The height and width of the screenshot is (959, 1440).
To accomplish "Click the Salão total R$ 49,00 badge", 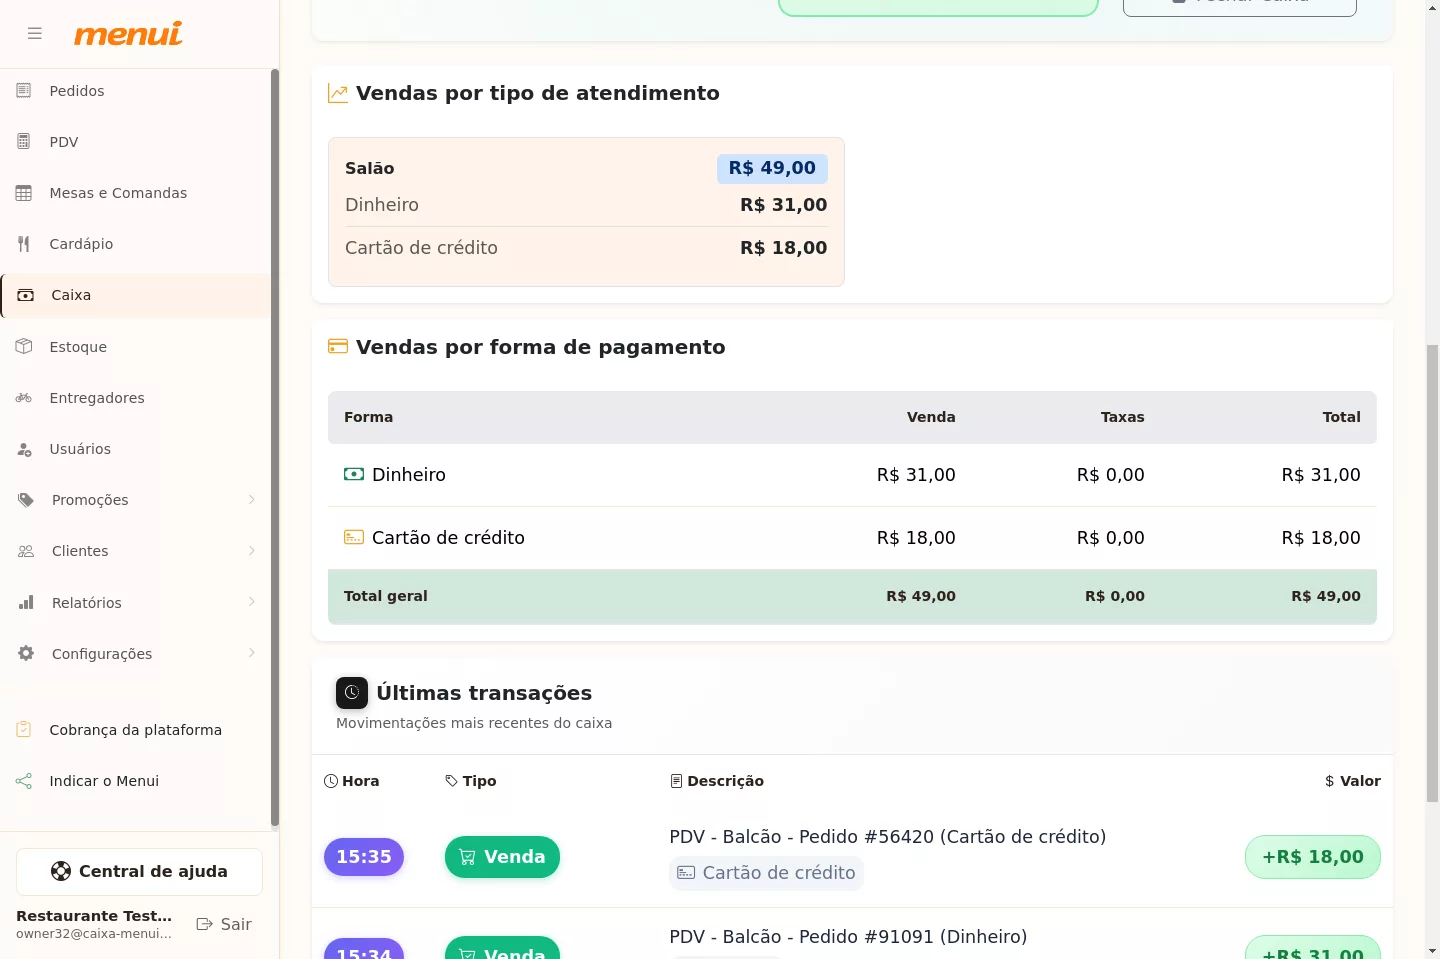I will 772,168.
